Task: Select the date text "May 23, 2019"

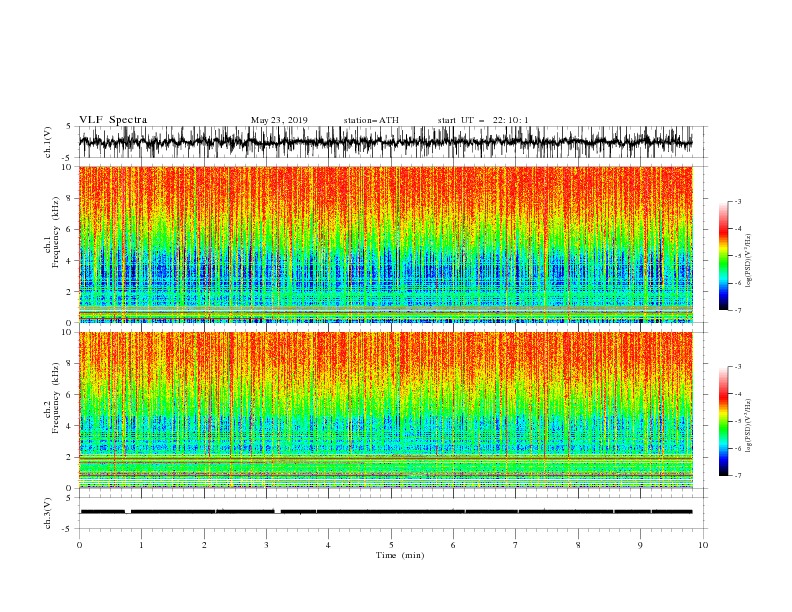Action: [279, 120]
